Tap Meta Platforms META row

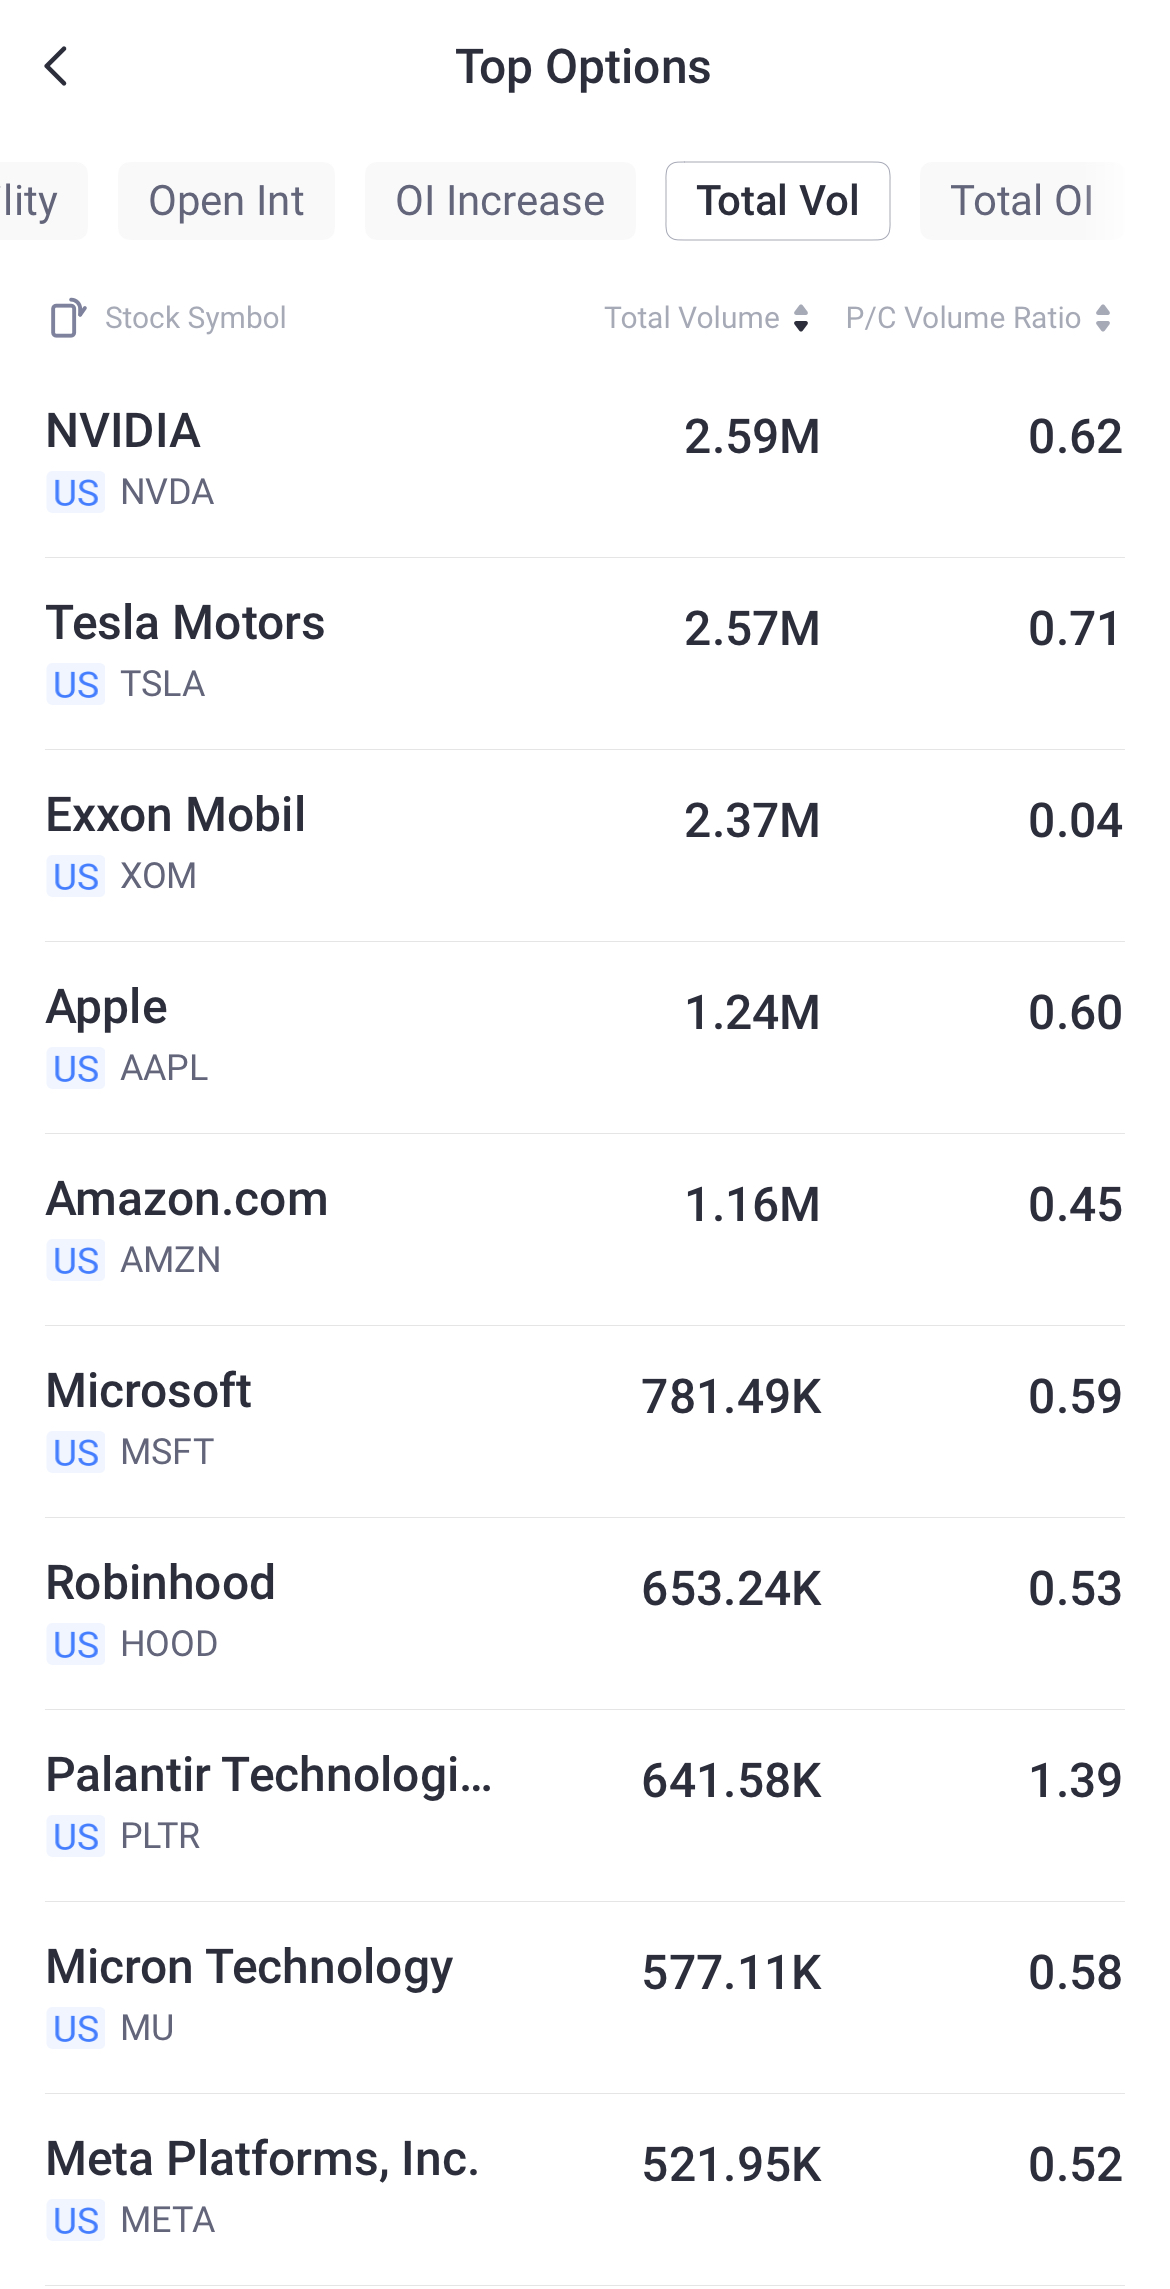coord(585,2189)
